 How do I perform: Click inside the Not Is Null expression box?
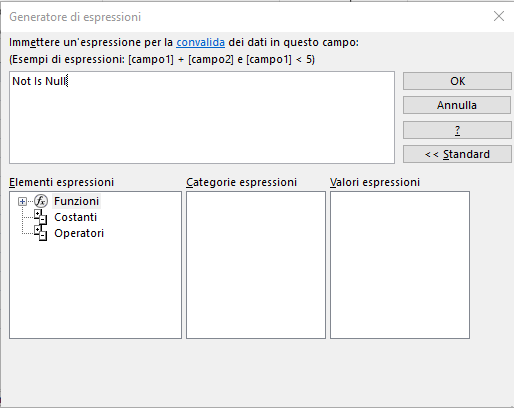[x=202, y=117]
